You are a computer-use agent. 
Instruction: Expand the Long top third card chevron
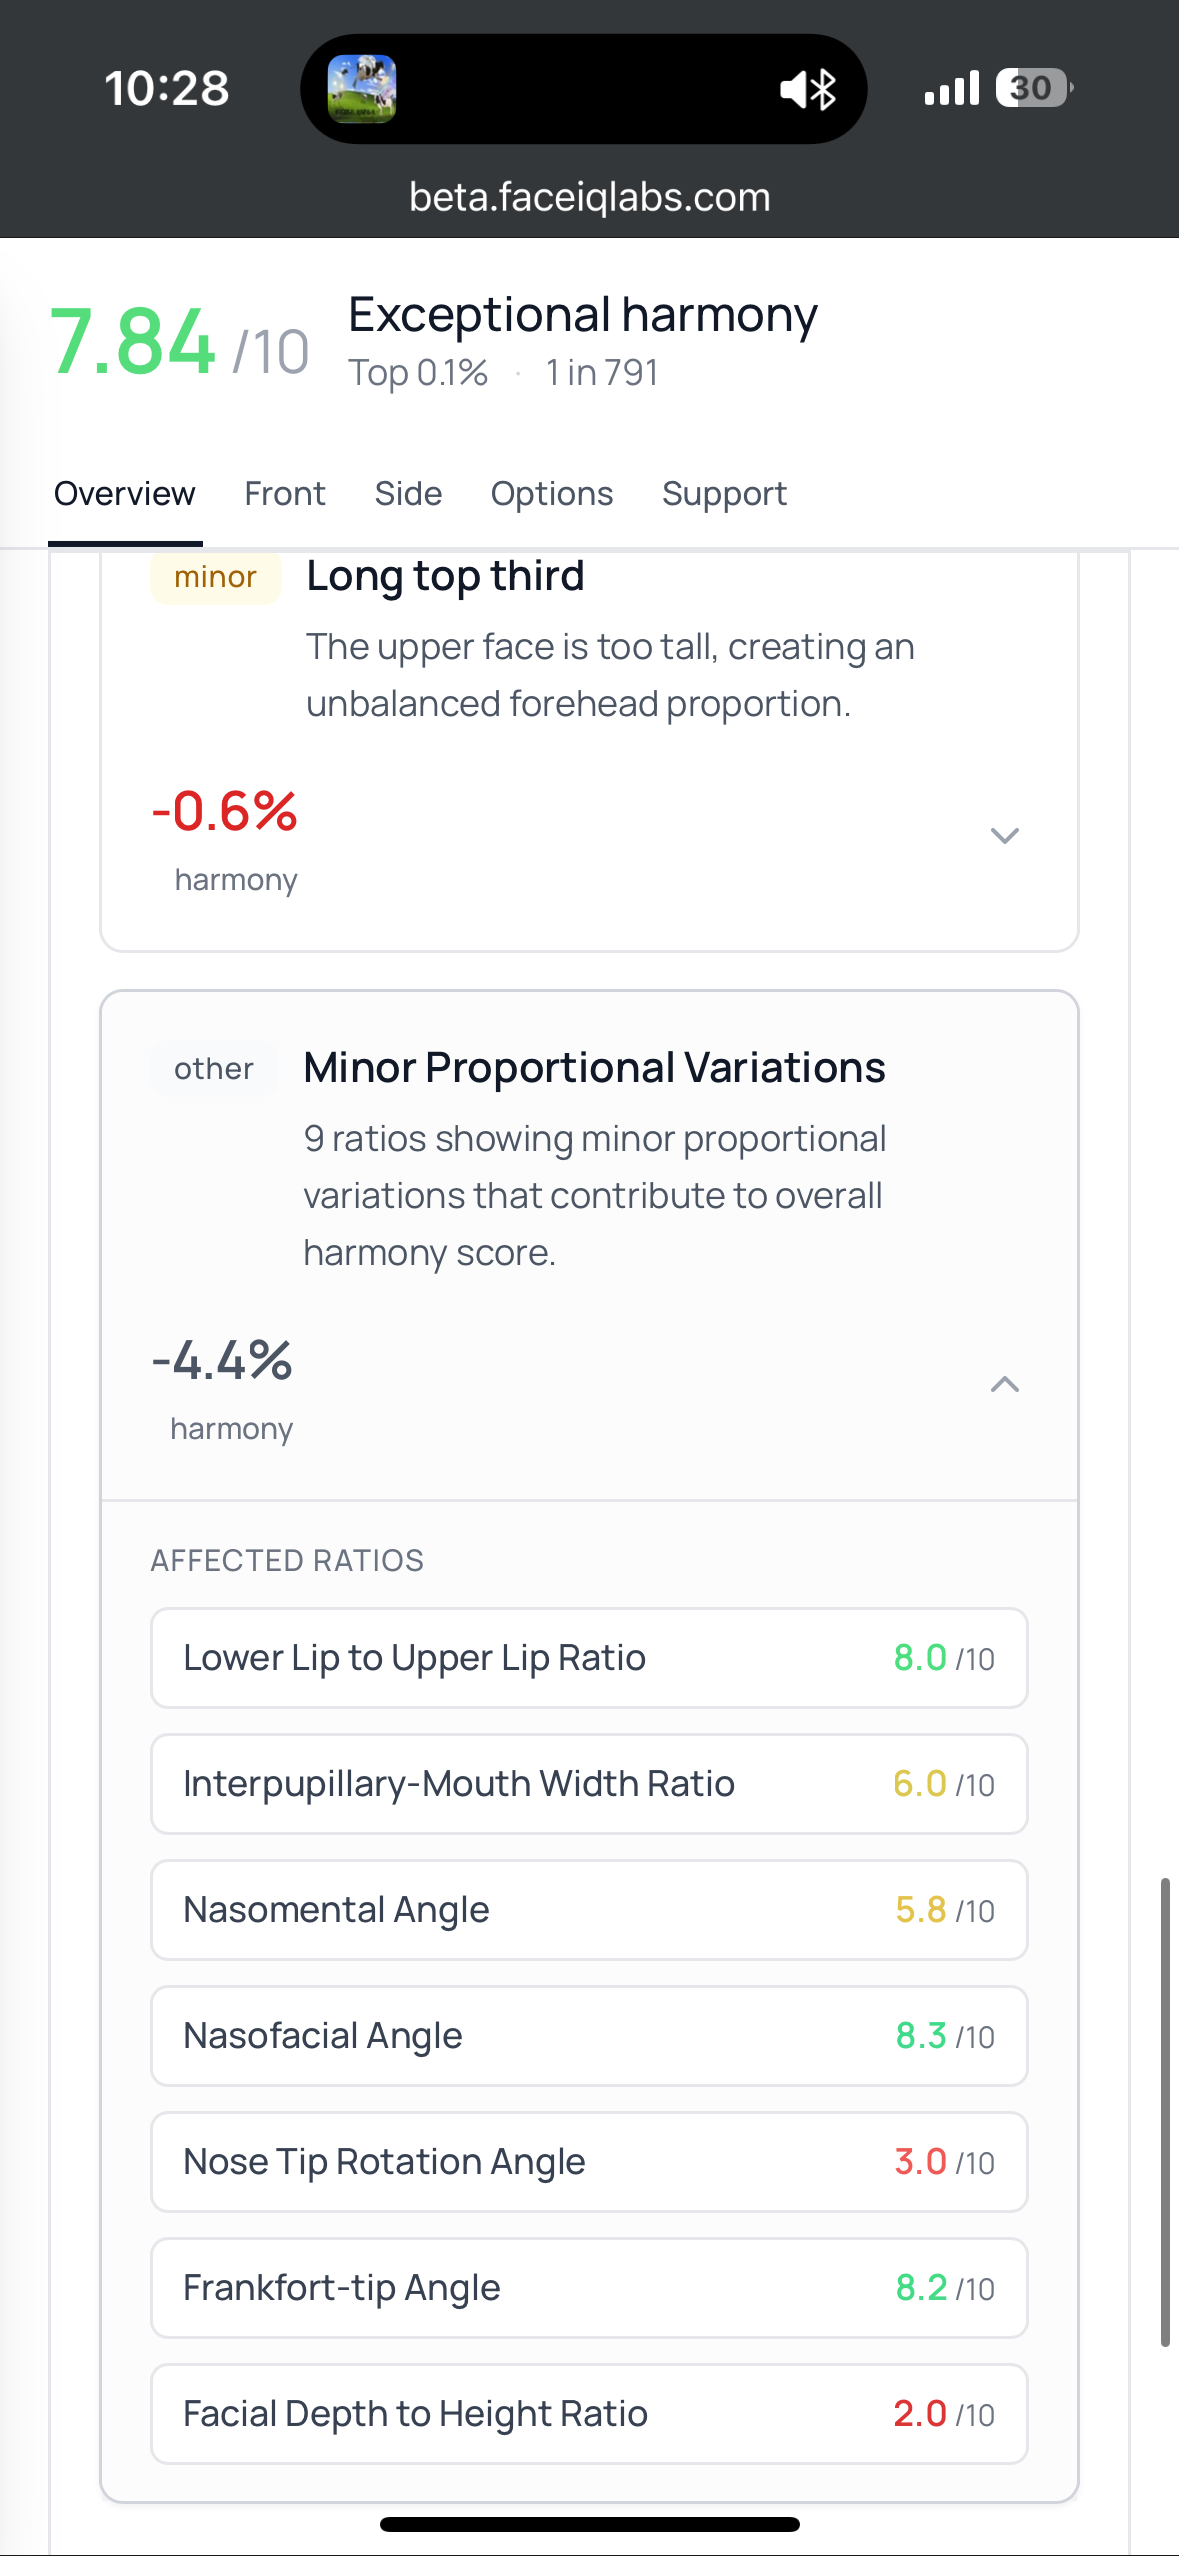coord(1004,835)
